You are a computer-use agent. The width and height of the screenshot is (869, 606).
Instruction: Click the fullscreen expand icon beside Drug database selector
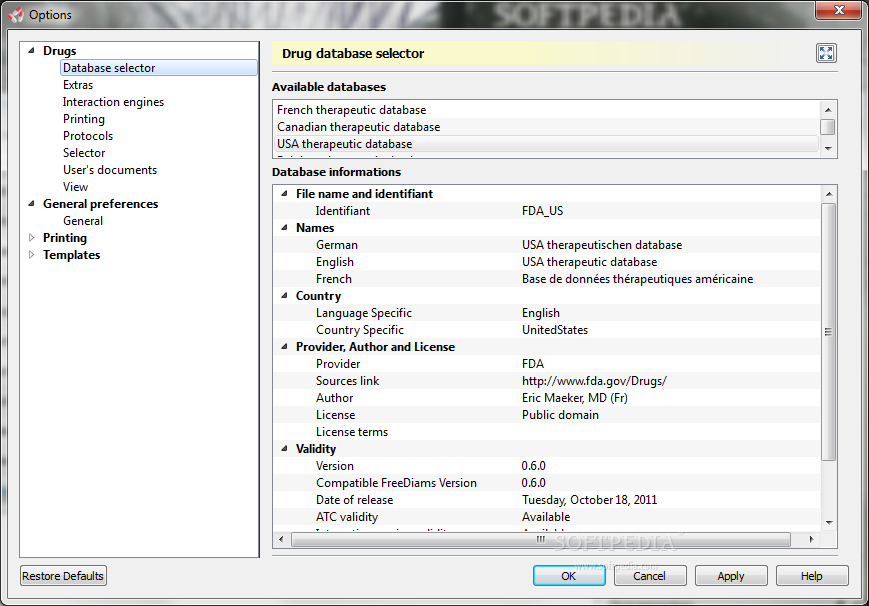pyautogui.click(x=826, y=53)
